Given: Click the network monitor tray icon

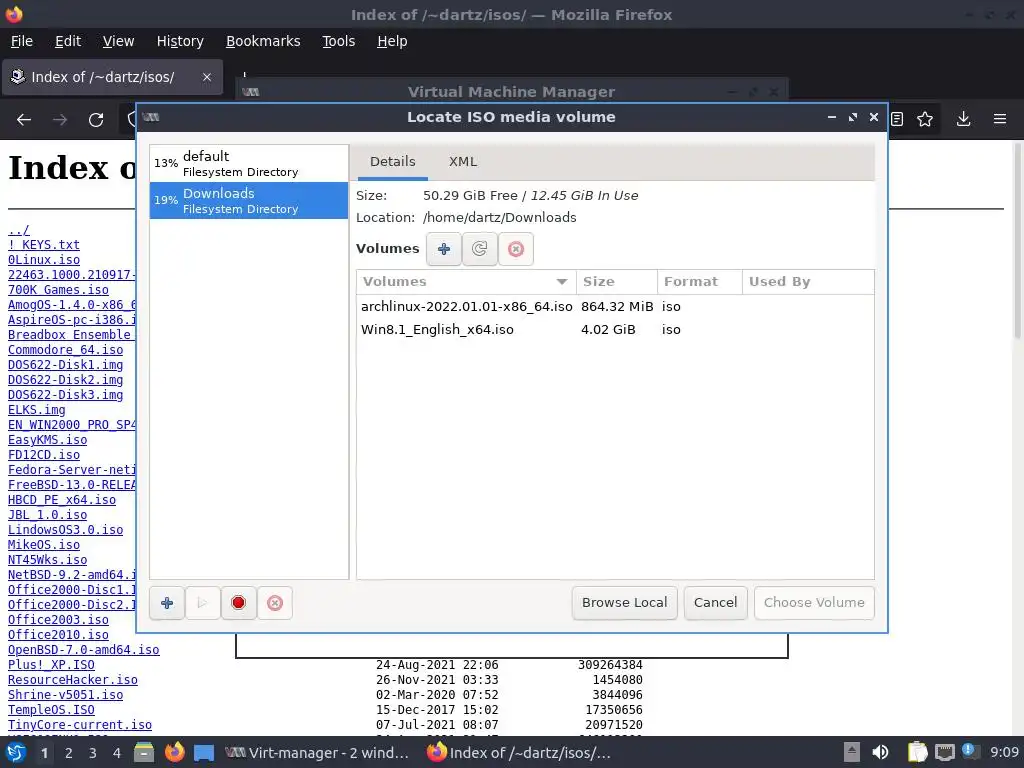Looking at the screenshot, I should pyautogui.click(x=944, y=752).
